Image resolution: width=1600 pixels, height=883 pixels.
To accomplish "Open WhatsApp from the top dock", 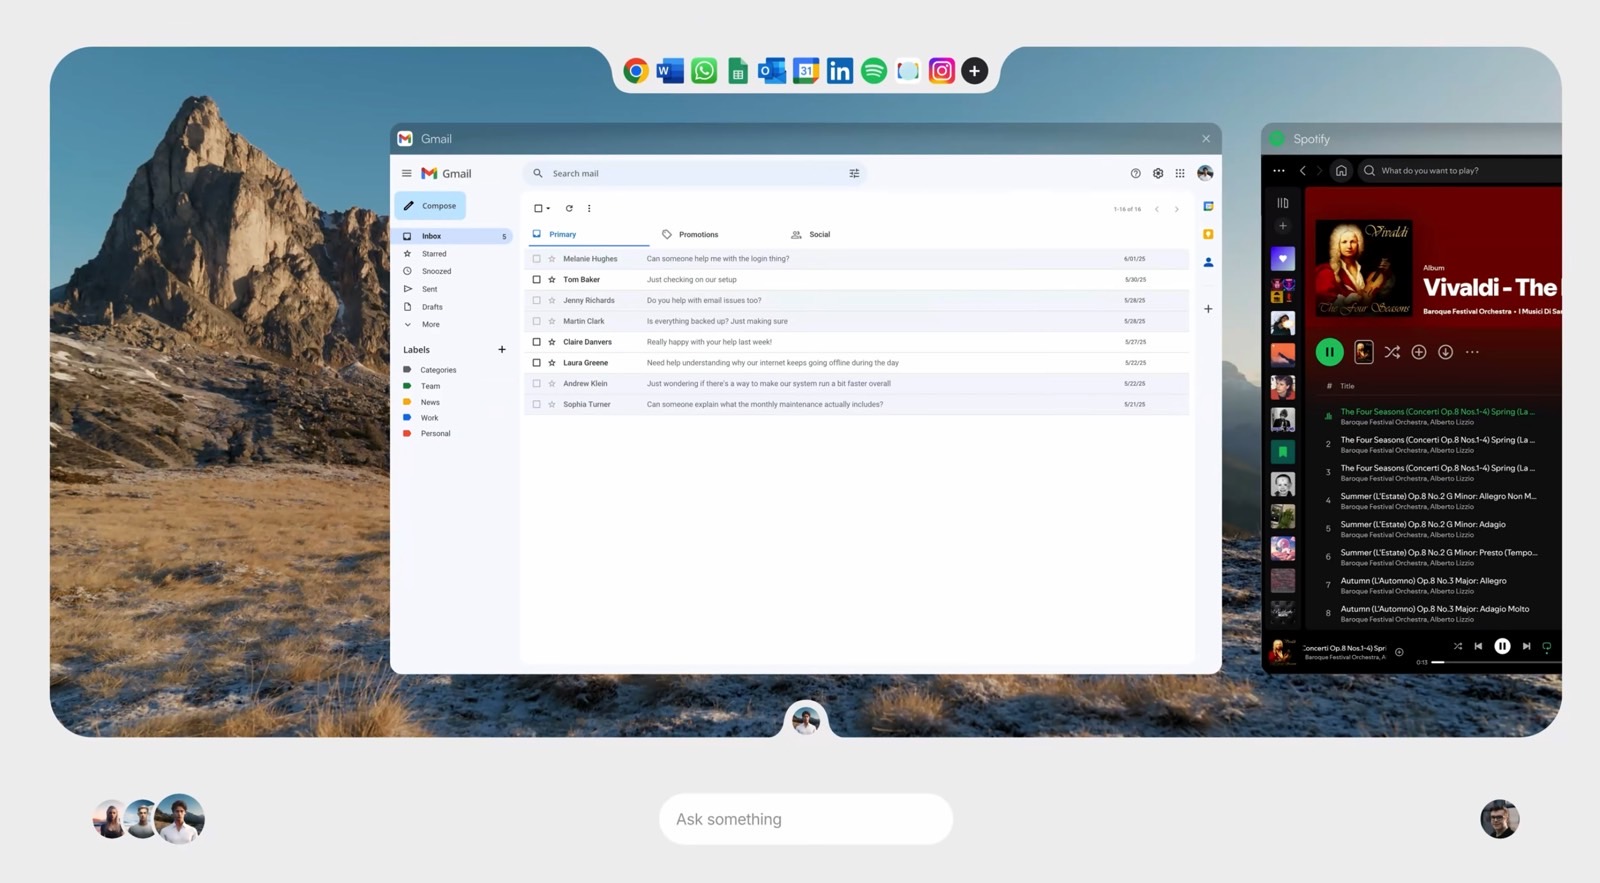I will point(704,71).
